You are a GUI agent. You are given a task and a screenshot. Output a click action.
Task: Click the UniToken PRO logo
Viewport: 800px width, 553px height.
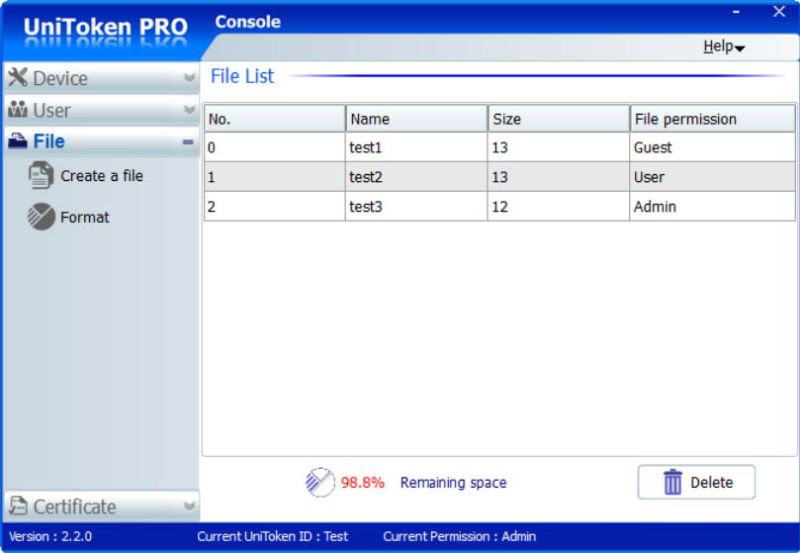click(x=106, y=27)
